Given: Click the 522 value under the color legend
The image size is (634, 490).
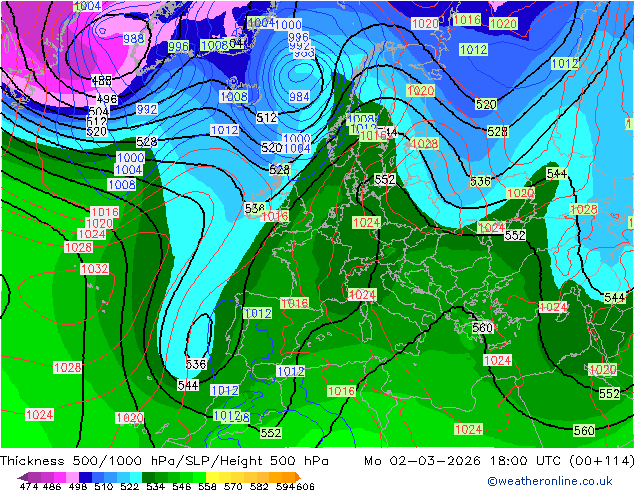Looking at the screenshot, I should pyautogui.click(x=129, y=486).
